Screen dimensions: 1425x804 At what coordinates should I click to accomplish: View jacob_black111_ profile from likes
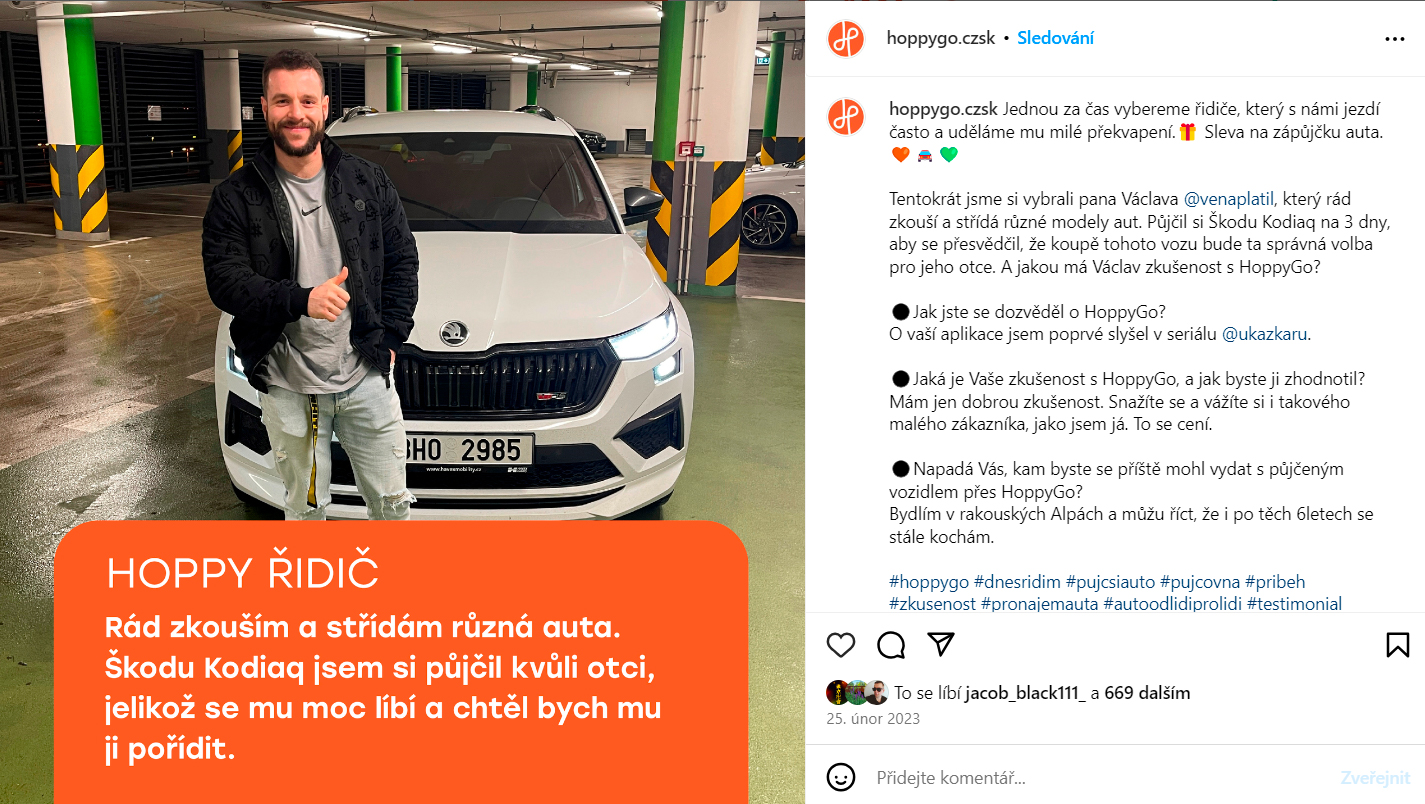[x=1025, y=693]
